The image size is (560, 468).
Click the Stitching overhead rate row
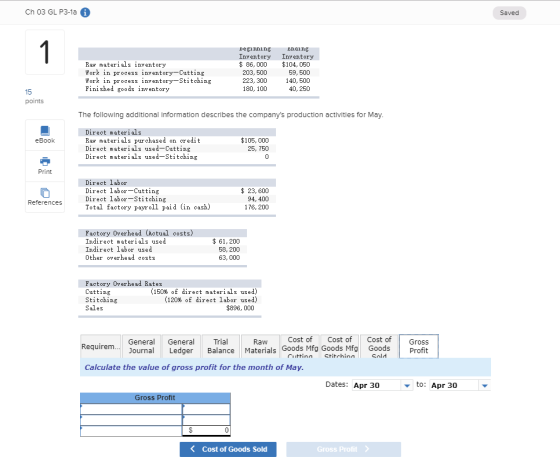(170, 300)
